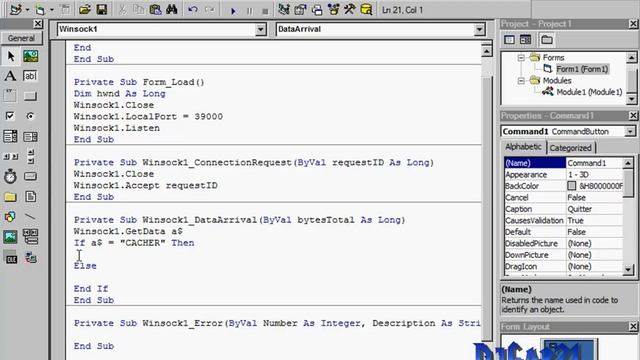Select the Winsock control in the toolbox
This screenshot has width=640, height=360.
pos(30,258)
